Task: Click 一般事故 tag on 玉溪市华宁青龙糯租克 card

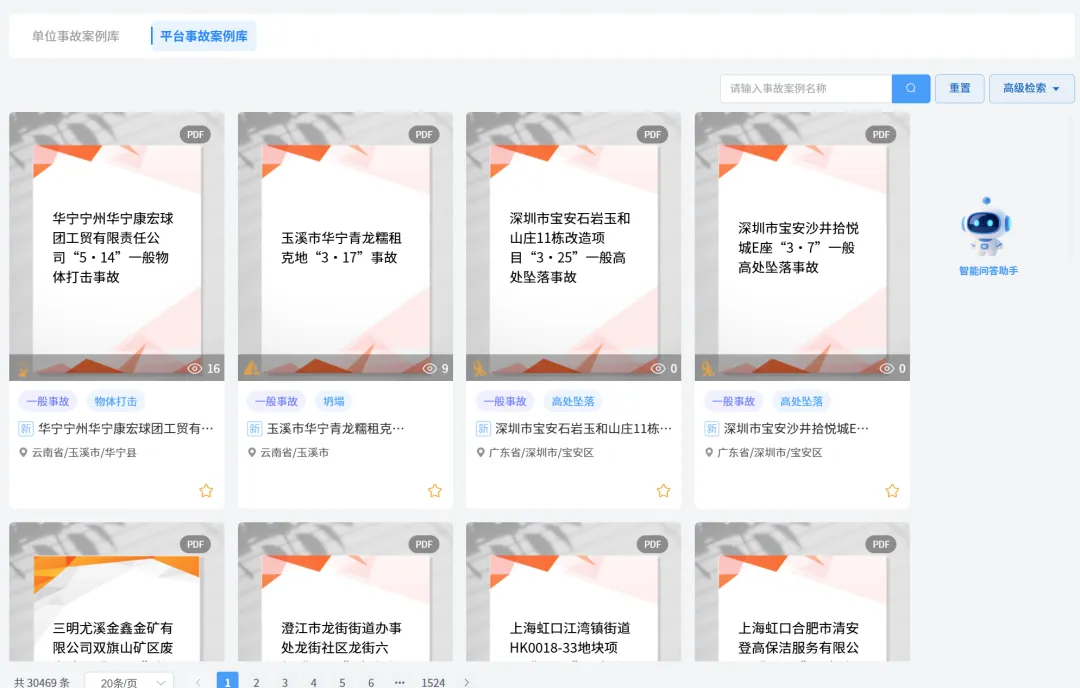Action: point(276,401)
